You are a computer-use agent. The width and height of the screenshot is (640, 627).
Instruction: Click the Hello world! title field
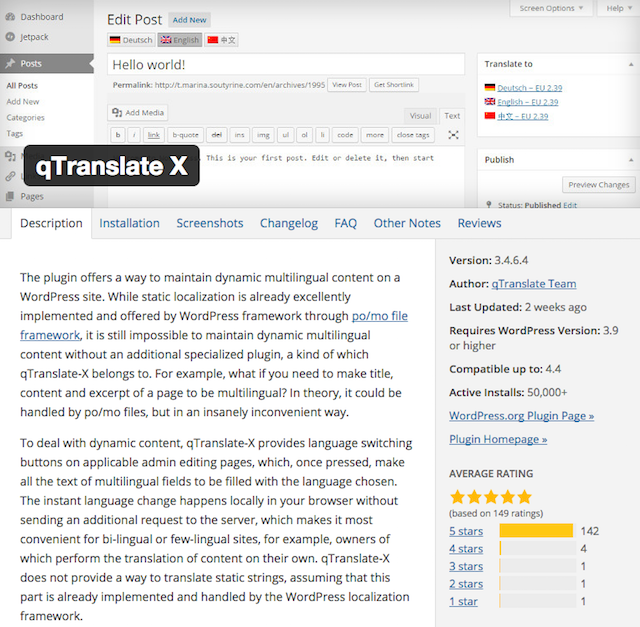(286, 64)
